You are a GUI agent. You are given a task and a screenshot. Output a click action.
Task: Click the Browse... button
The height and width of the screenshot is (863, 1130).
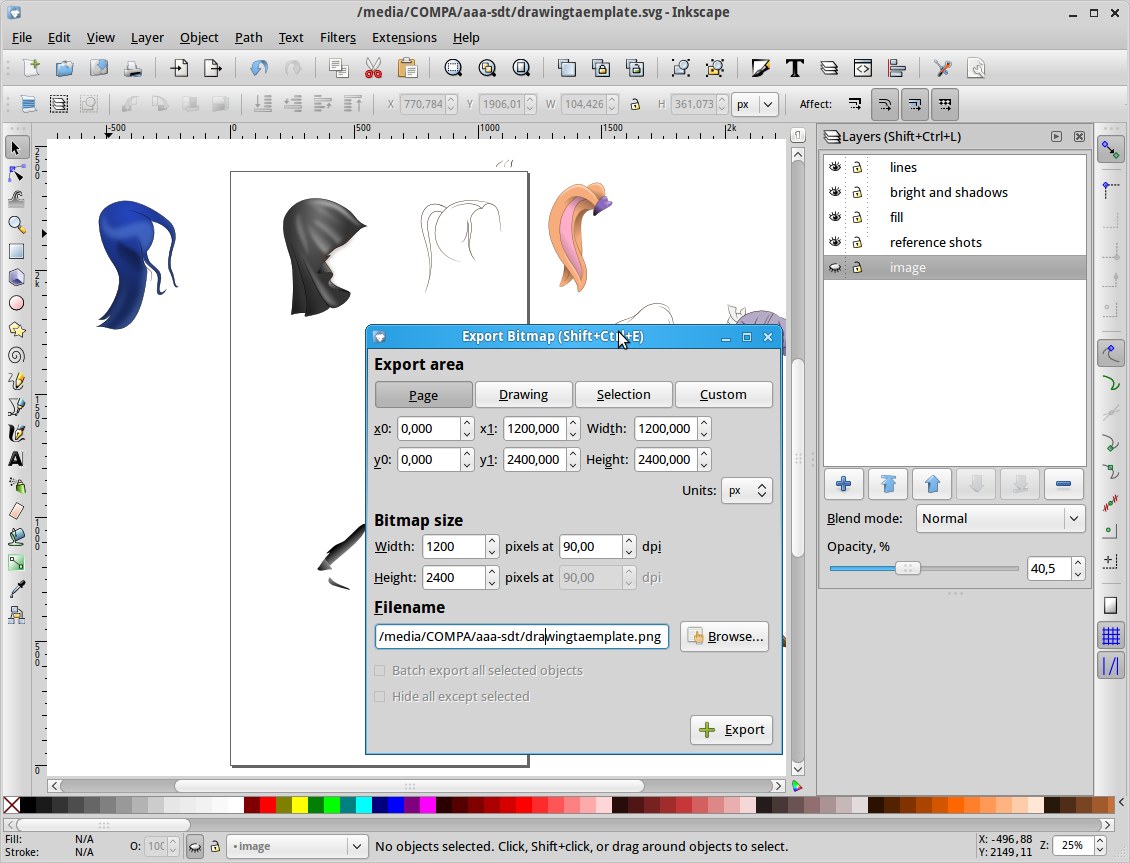click(x=725, y=636)
